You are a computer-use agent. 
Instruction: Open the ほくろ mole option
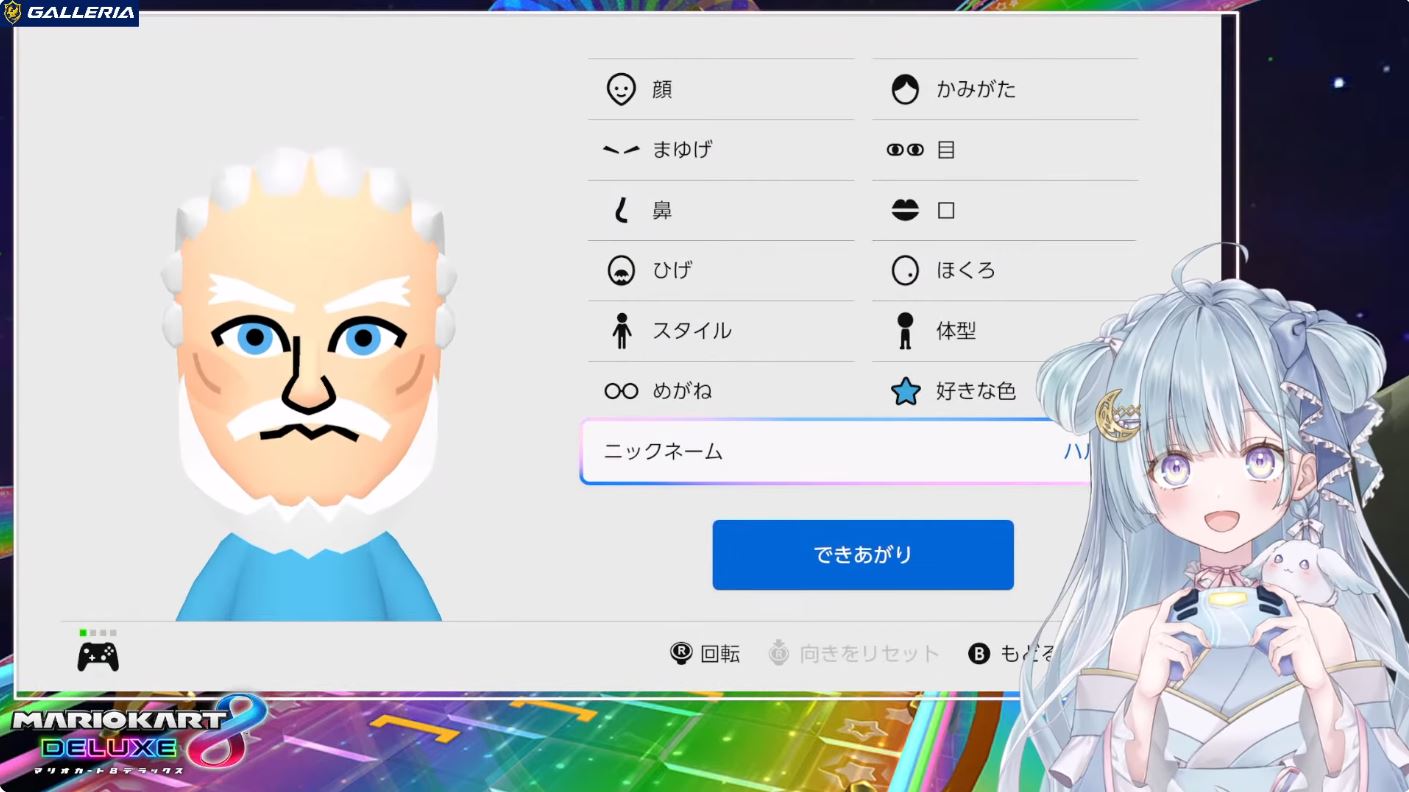(1005, 270)
